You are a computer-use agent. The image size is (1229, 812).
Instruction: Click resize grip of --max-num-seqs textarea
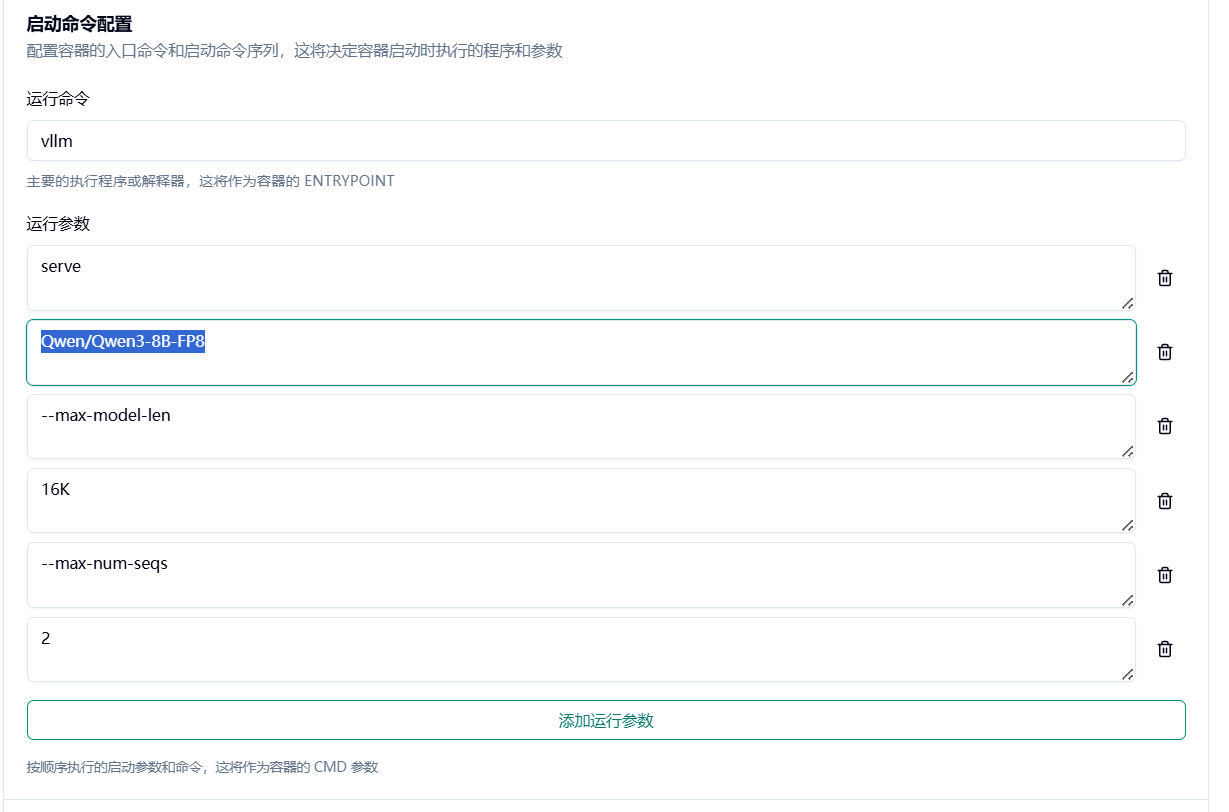(1127, 599)
